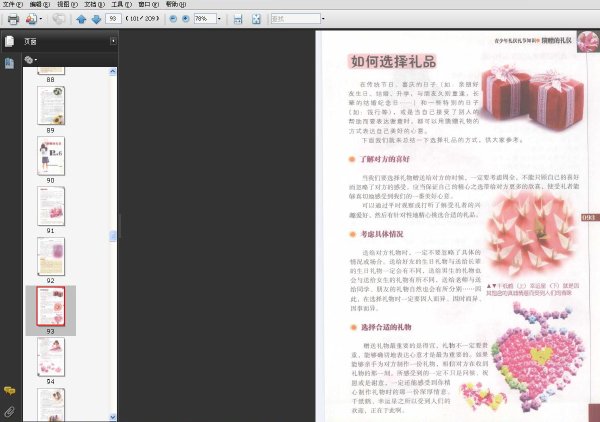Select page 91 thumbnail
600x422 pixels.
[51, 206]
